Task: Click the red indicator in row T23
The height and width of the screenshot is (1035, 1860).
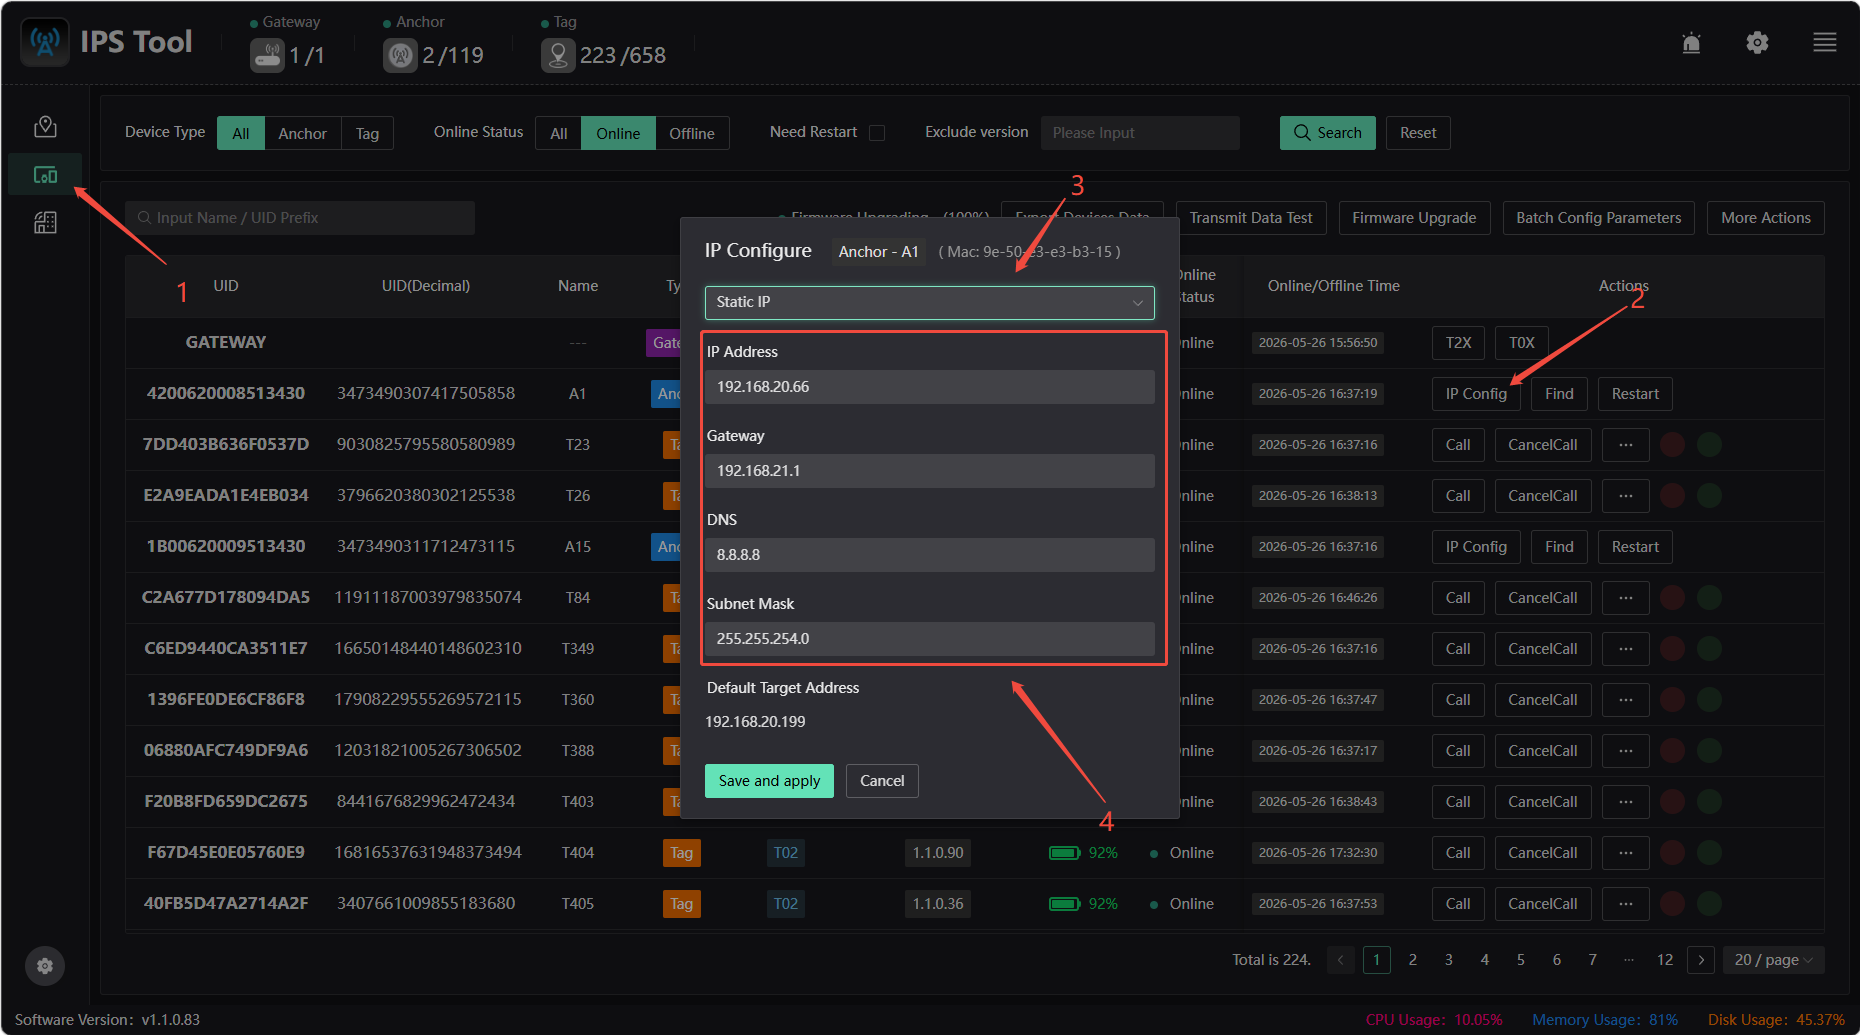Action: click(x=1672, y=444)
